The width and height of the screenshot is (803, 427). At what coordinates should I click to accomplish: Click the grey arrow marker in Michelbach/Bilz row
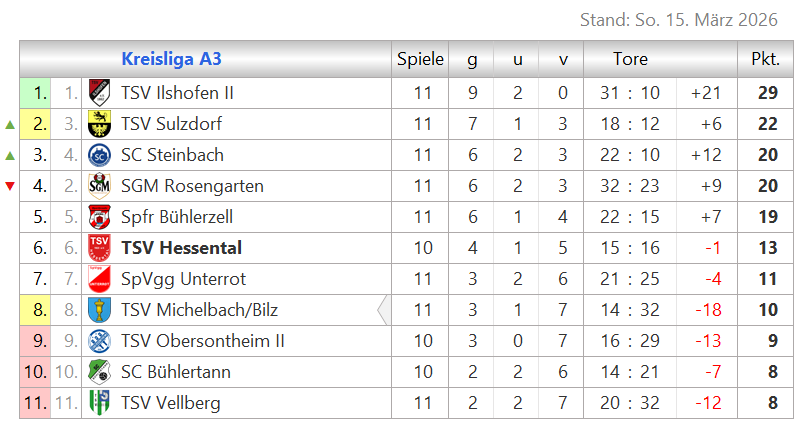pos(383,310)
